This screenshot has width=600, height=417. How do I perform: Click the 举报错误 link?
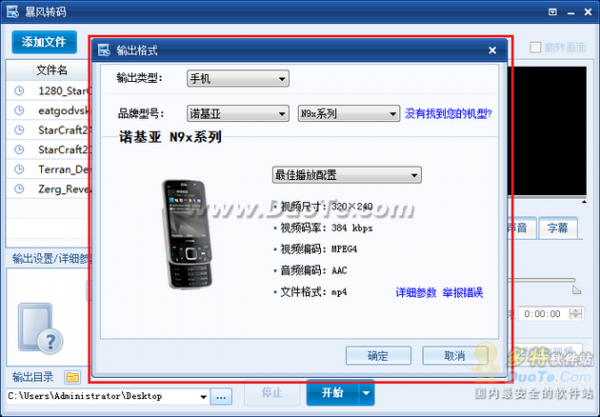pyautogui.click(x=463, y=293)
